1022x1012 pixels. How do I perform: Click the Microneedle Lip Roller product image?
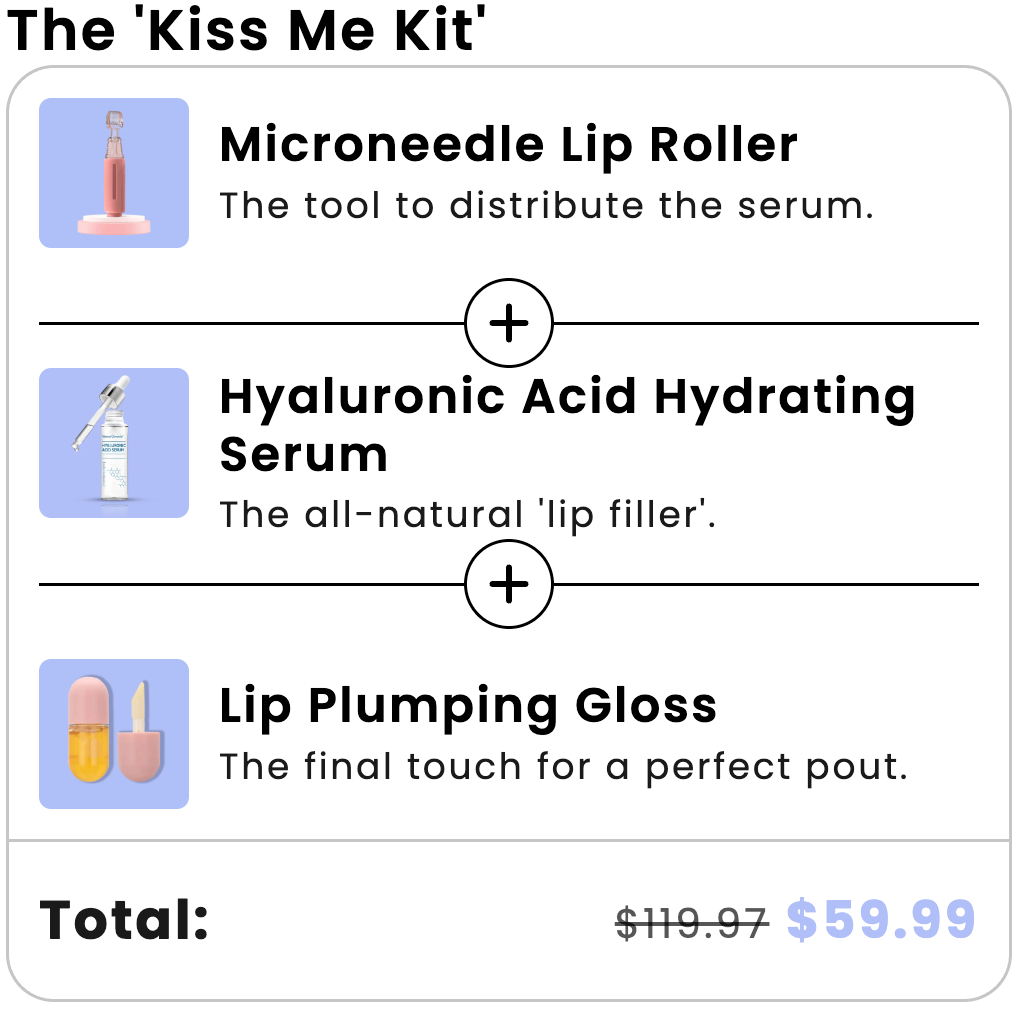[114, 172]
